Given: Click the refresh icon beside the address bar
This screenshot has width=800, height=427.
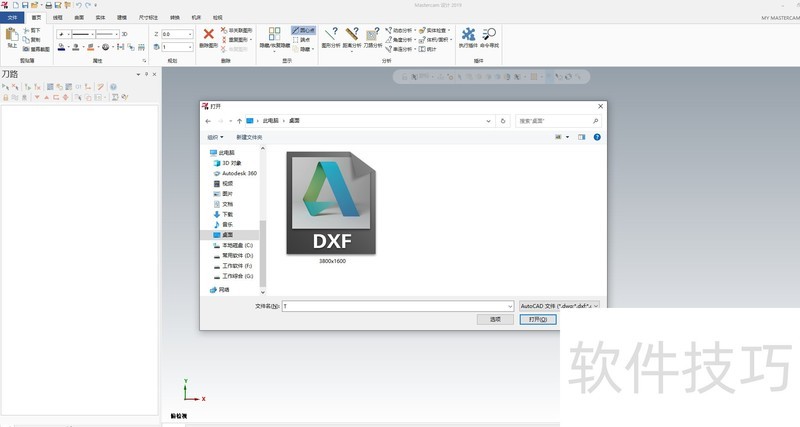Looking at the screenshot, I should [x=503, y=121].
